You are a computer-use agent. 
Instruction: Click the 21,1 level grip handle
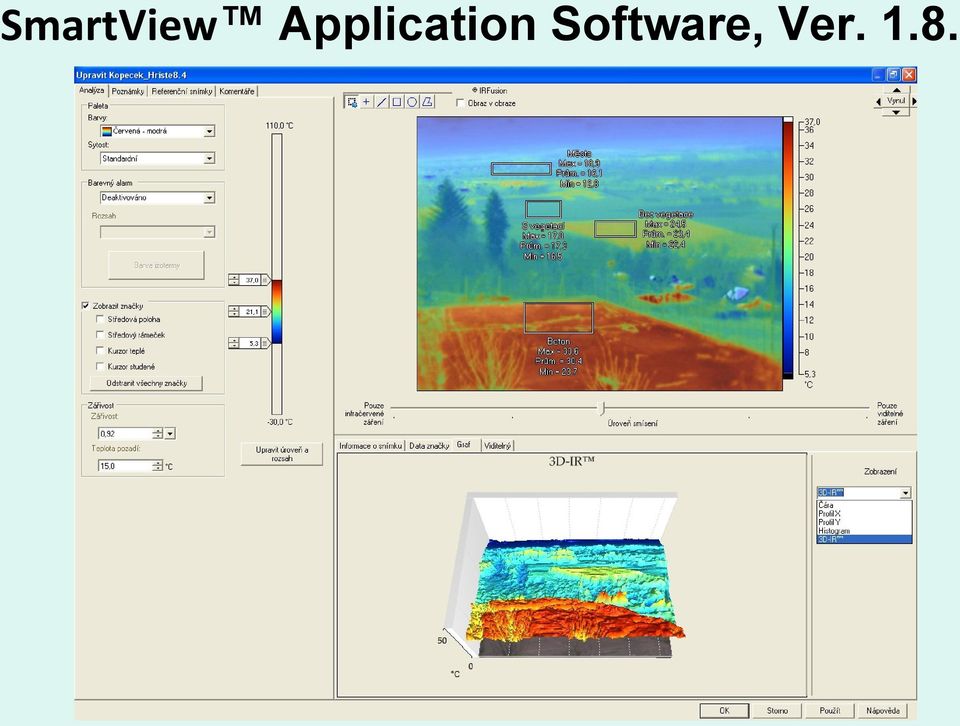[x=266, y=312]
